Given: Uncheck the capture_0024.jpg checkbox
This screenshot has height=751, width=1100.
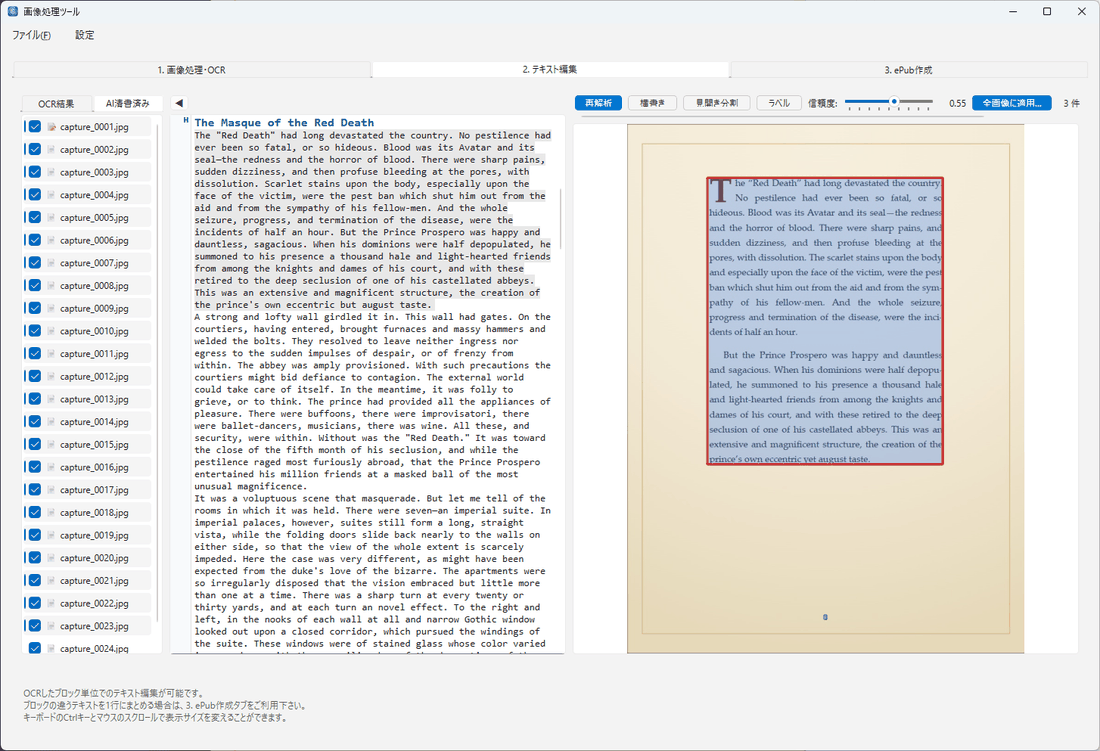Looking at the screenshot, I should coord(34,648).
